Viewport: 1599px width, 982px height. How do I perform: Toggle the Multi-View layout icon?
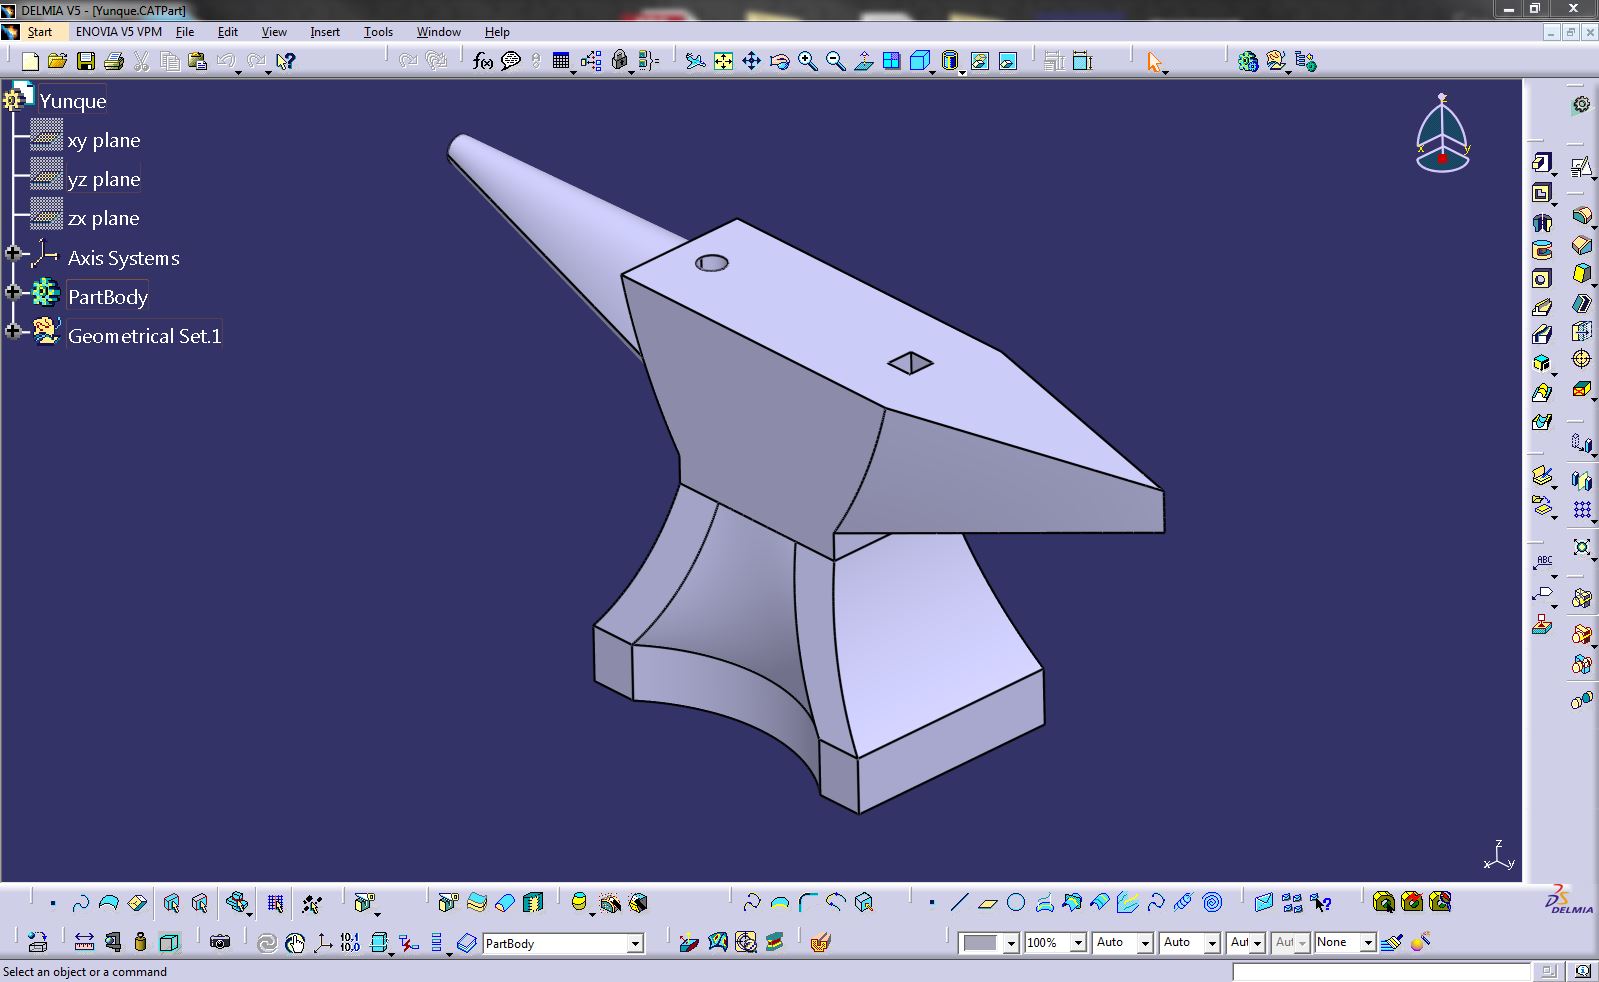pos(892,61)
